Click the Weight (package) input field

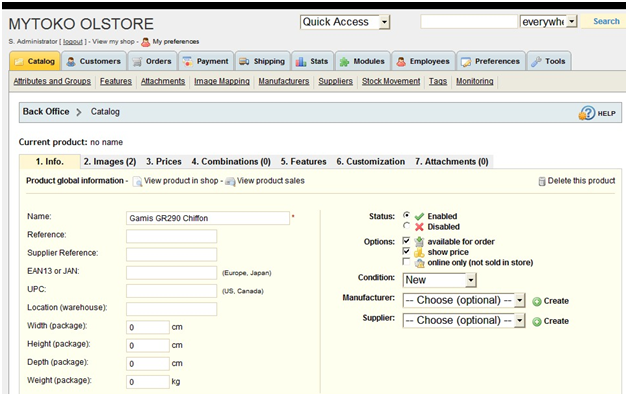coord(148,382)
